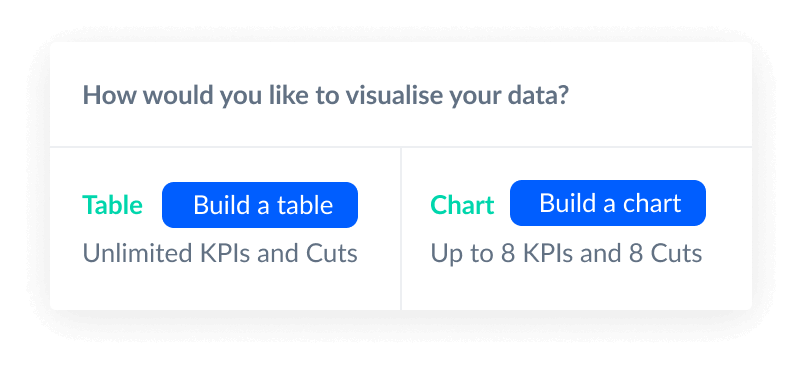Click the Build a table button

coord(260,205)
